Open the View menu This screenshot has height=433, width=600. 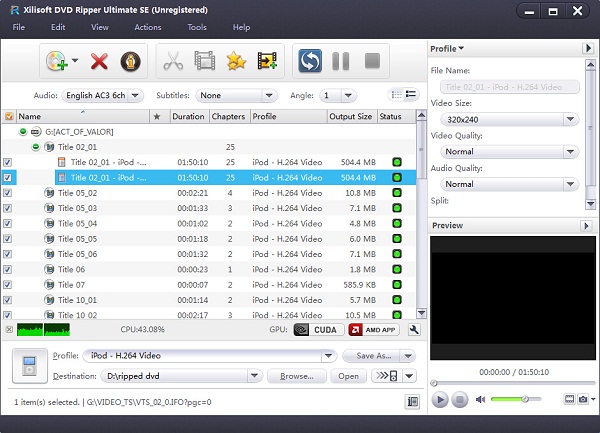[99, 27]
